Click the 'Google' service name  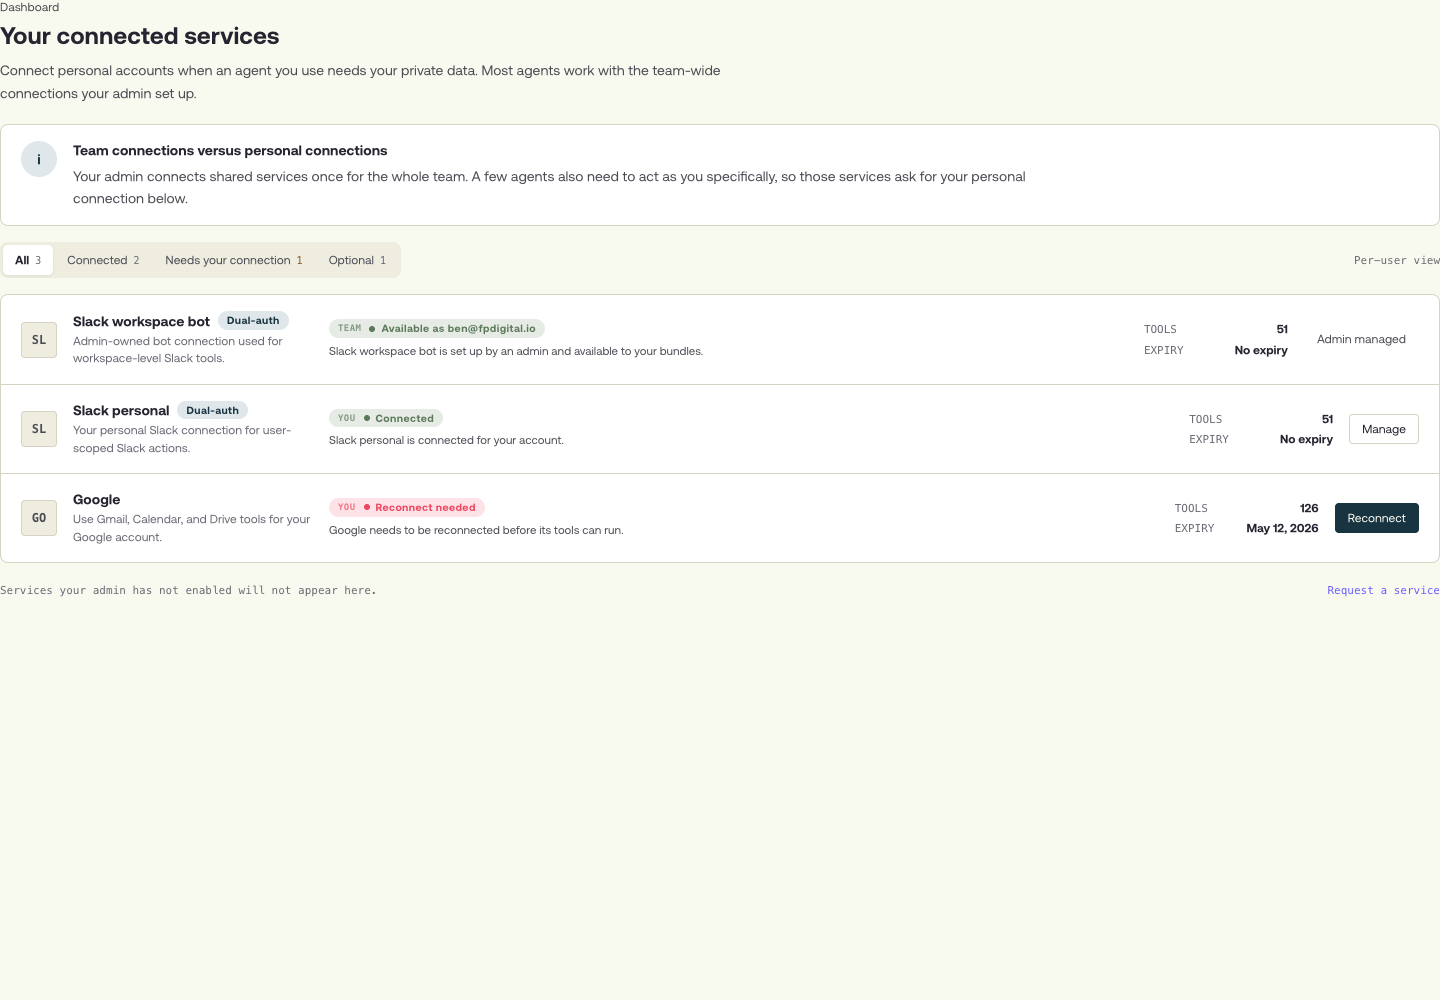(x=96, y=499)
